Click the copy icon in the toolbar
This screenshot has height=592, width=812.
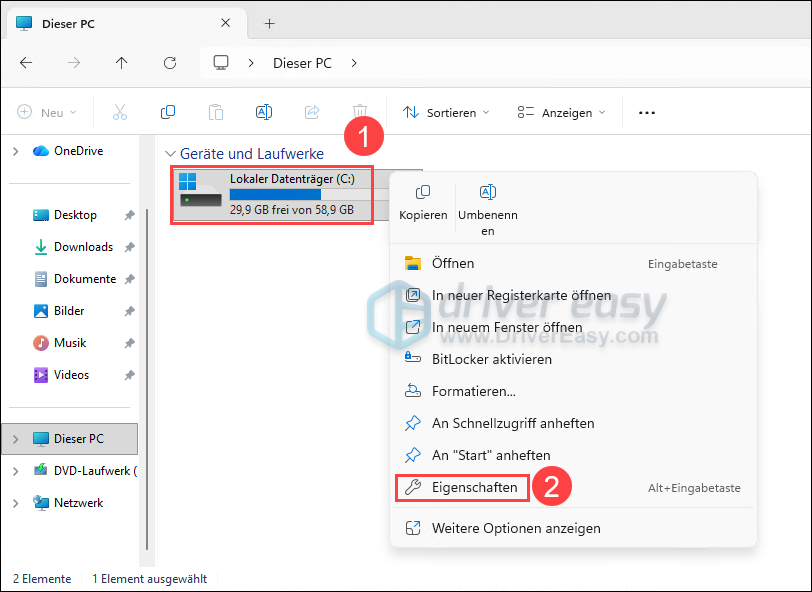(x=168, y=112)
